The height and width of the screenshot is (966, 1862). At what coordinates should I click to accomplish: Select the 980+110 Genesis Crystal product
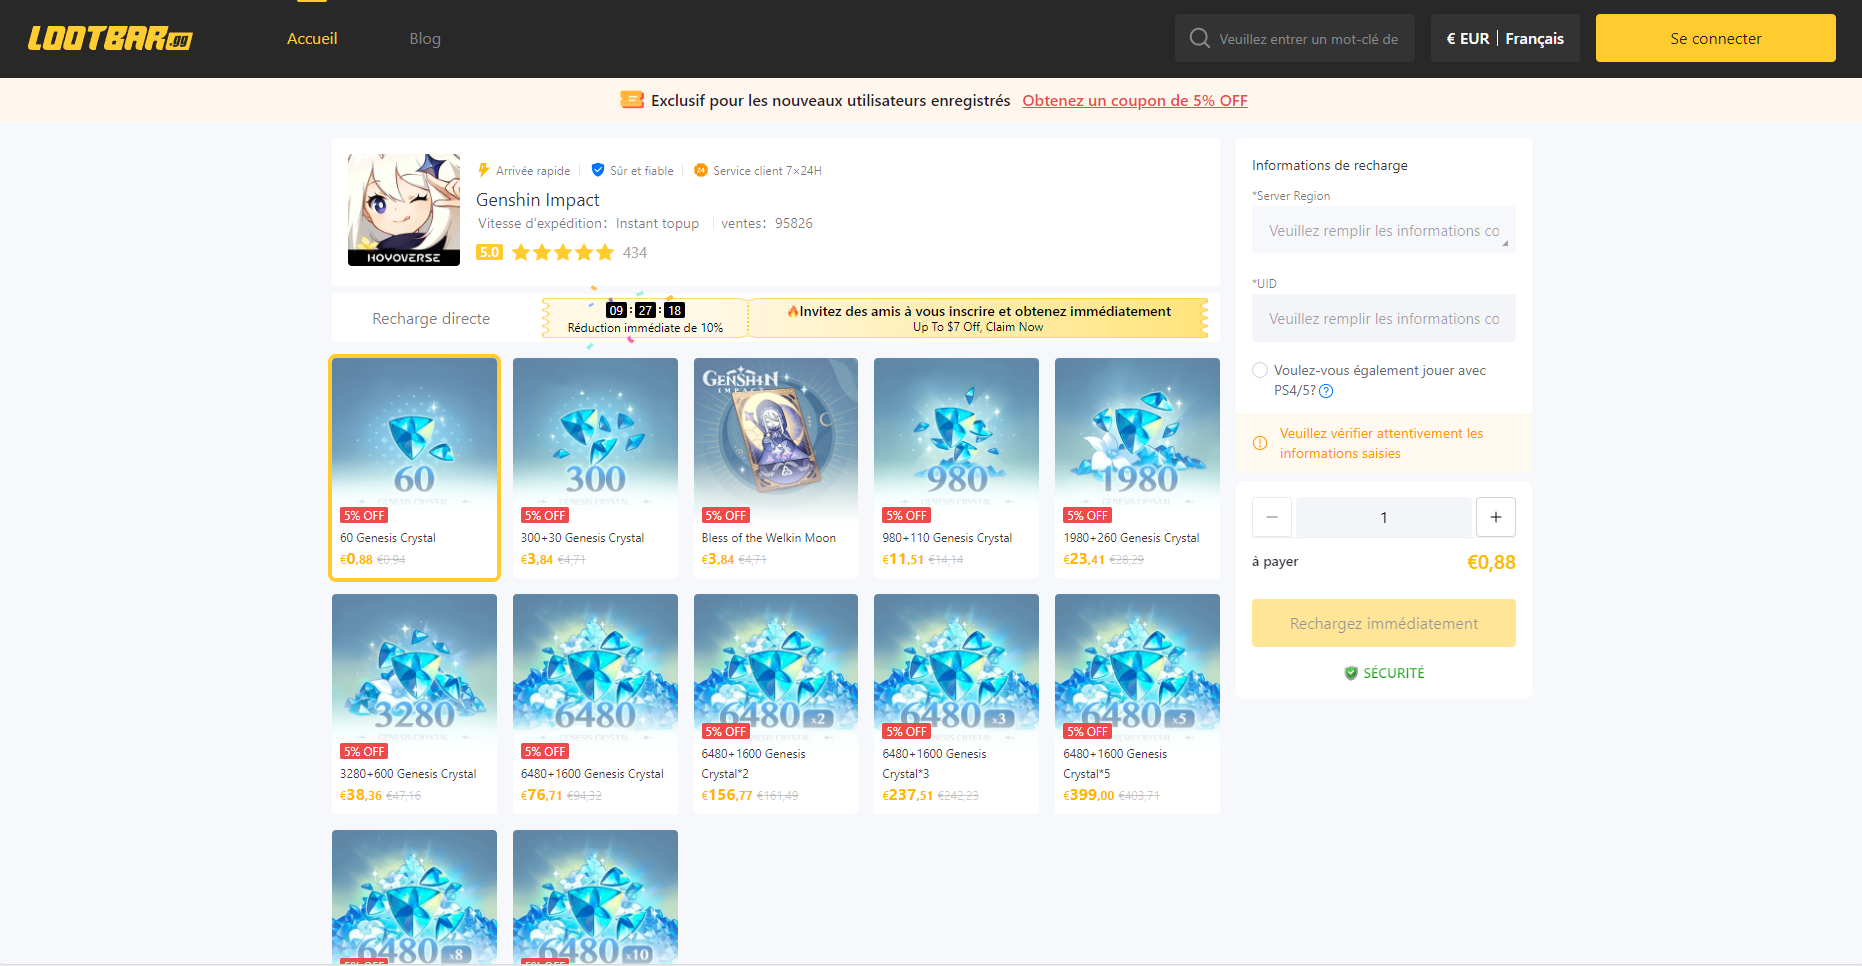point(956,467)
